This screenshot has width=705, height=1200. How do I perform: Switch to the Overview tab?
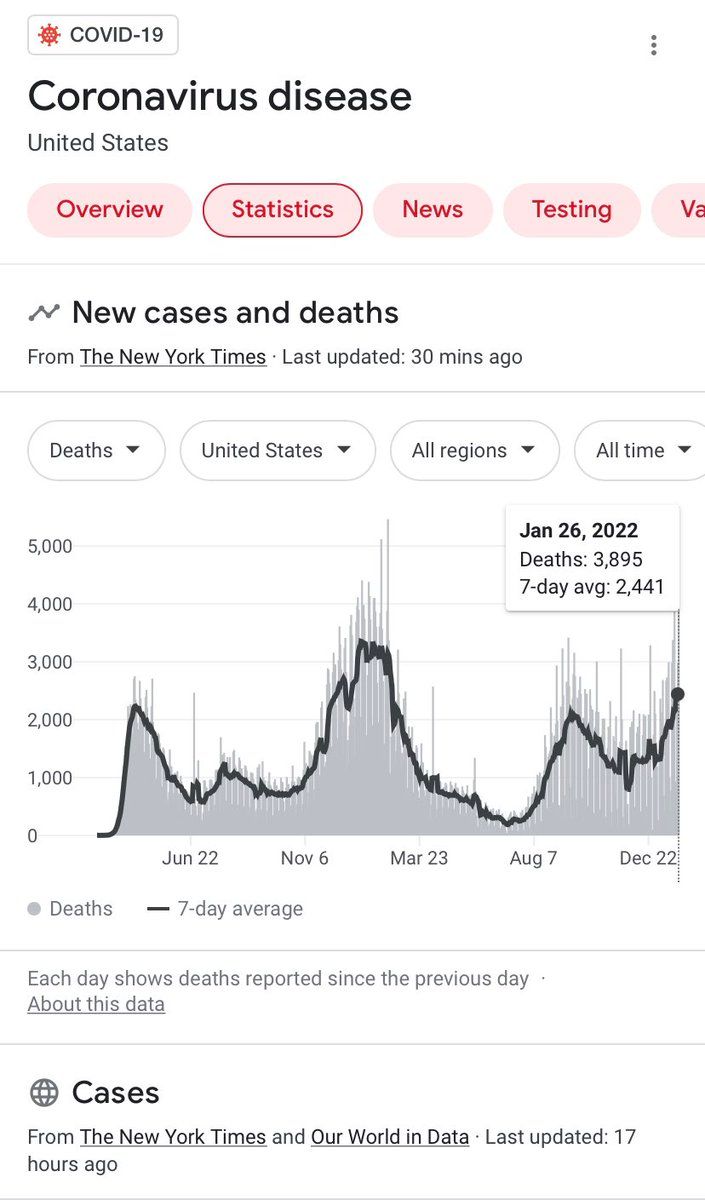pos(110,210)
